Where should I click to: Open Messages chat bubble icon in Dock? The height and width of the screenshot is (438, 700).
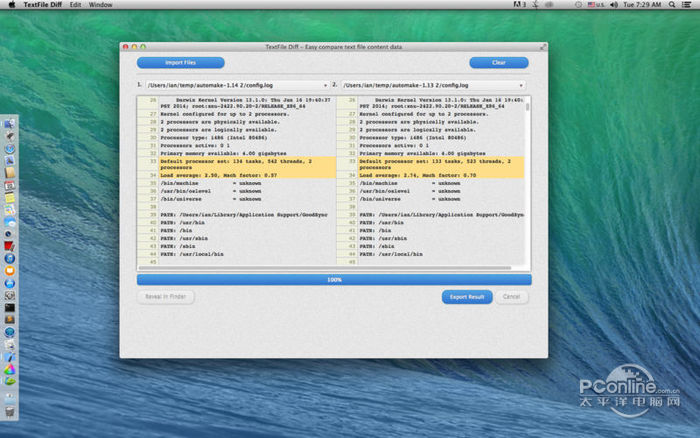coord(9,222)
